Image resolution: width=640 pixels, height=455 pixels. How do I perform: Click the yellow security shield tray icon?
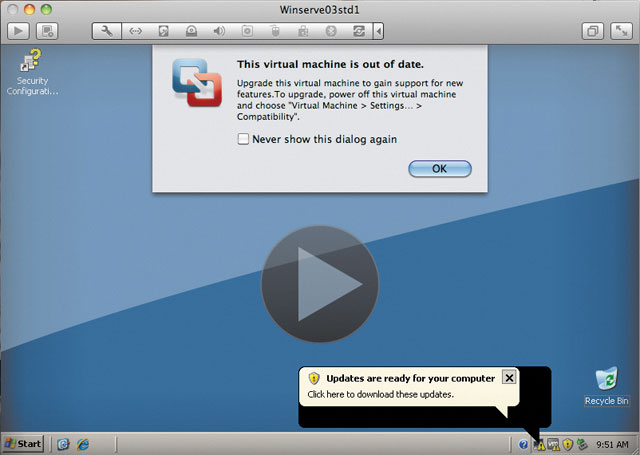pos(567,444)
